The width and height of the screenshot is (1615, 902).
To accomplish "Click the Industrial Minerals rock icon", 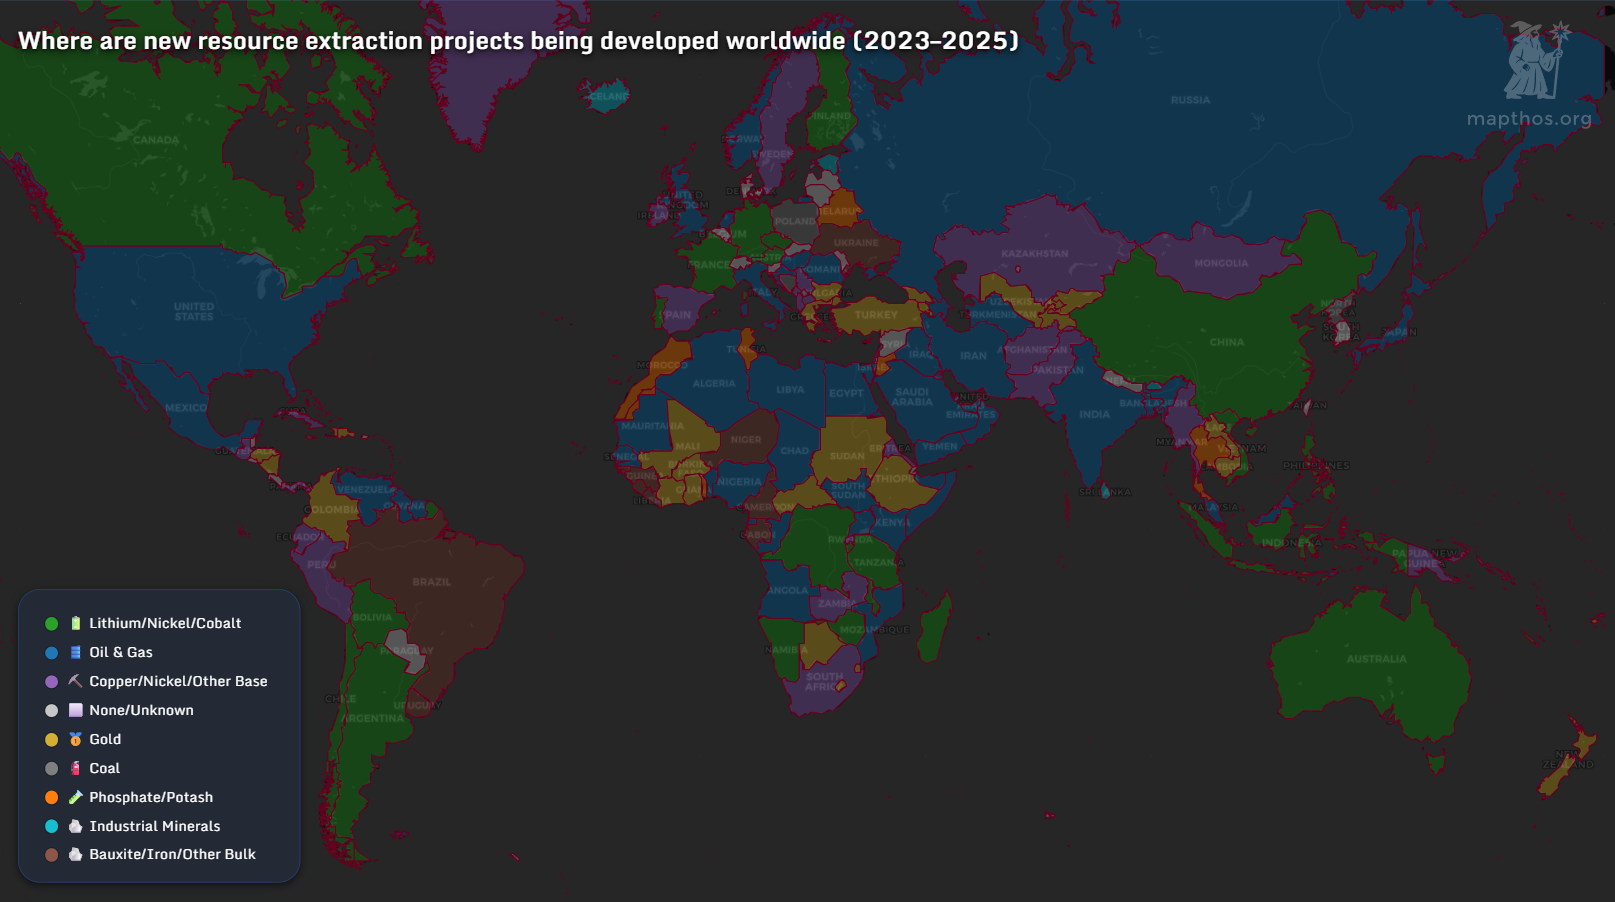I will coord(75,826).
